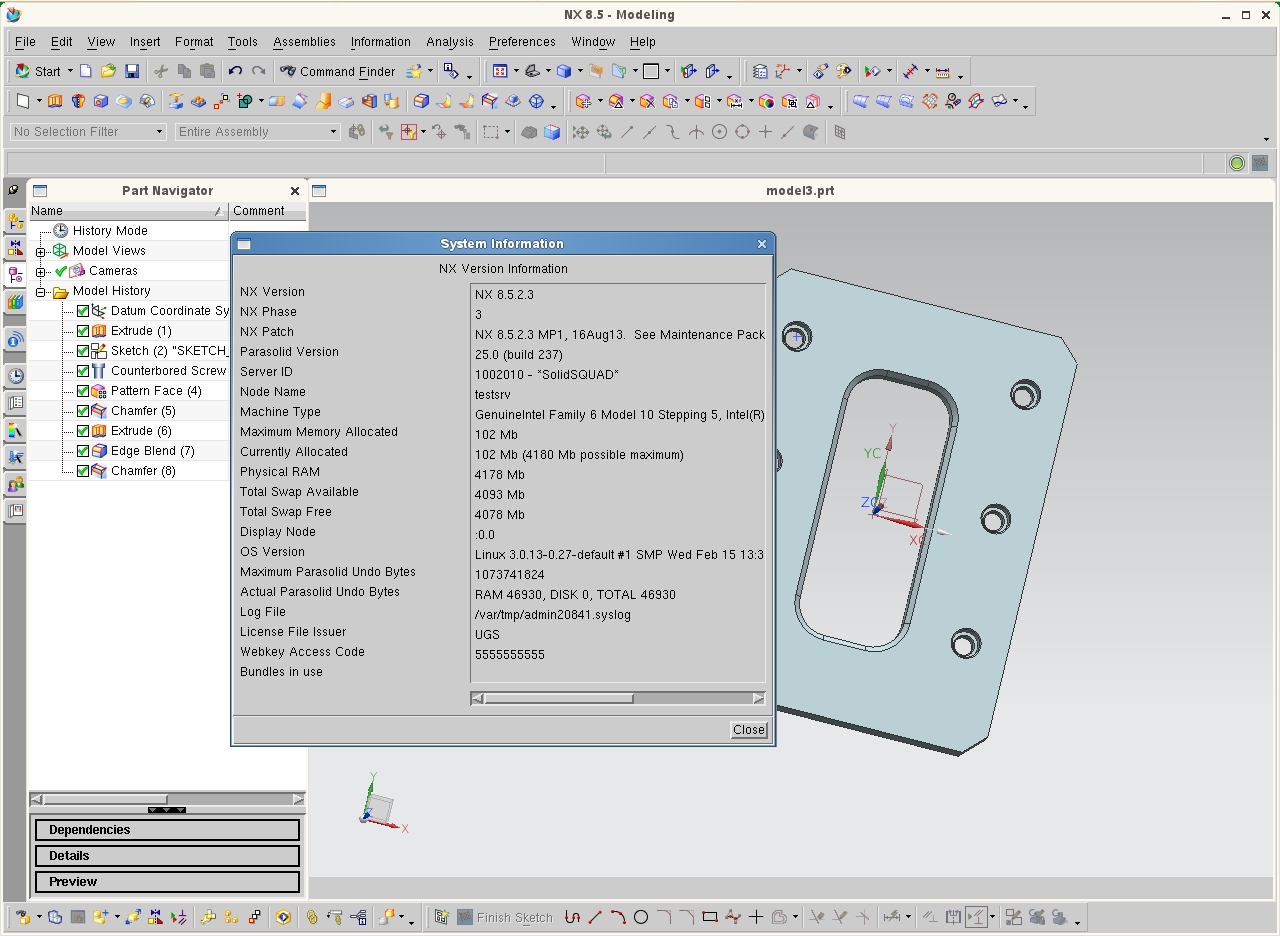
Task: Open the Help menu
Action: [643, 42]
